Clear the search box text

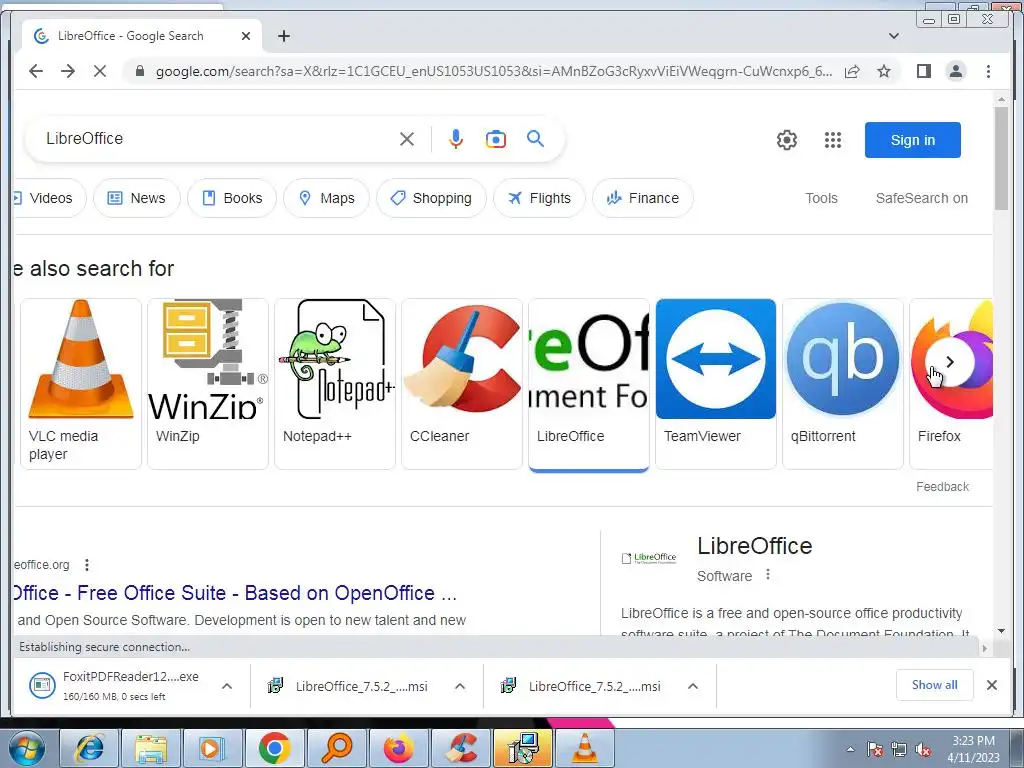click(x=407, y=139)
